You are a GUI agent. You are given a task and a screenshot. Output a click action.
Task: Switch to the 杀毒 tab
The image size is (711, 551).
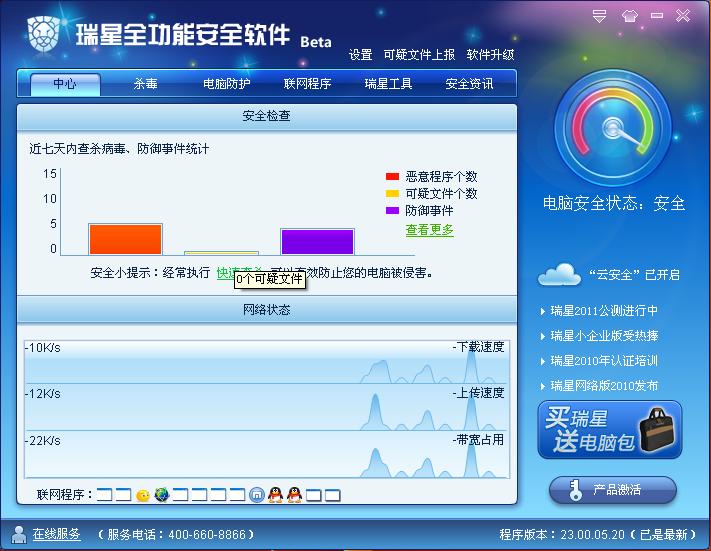146,84
